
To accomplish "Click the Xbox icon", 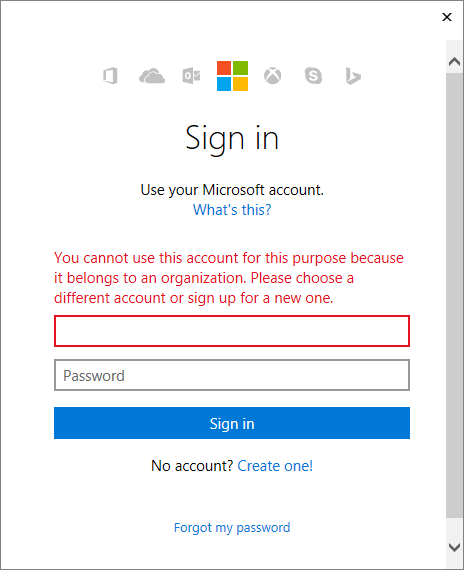I will pos(272,76).
